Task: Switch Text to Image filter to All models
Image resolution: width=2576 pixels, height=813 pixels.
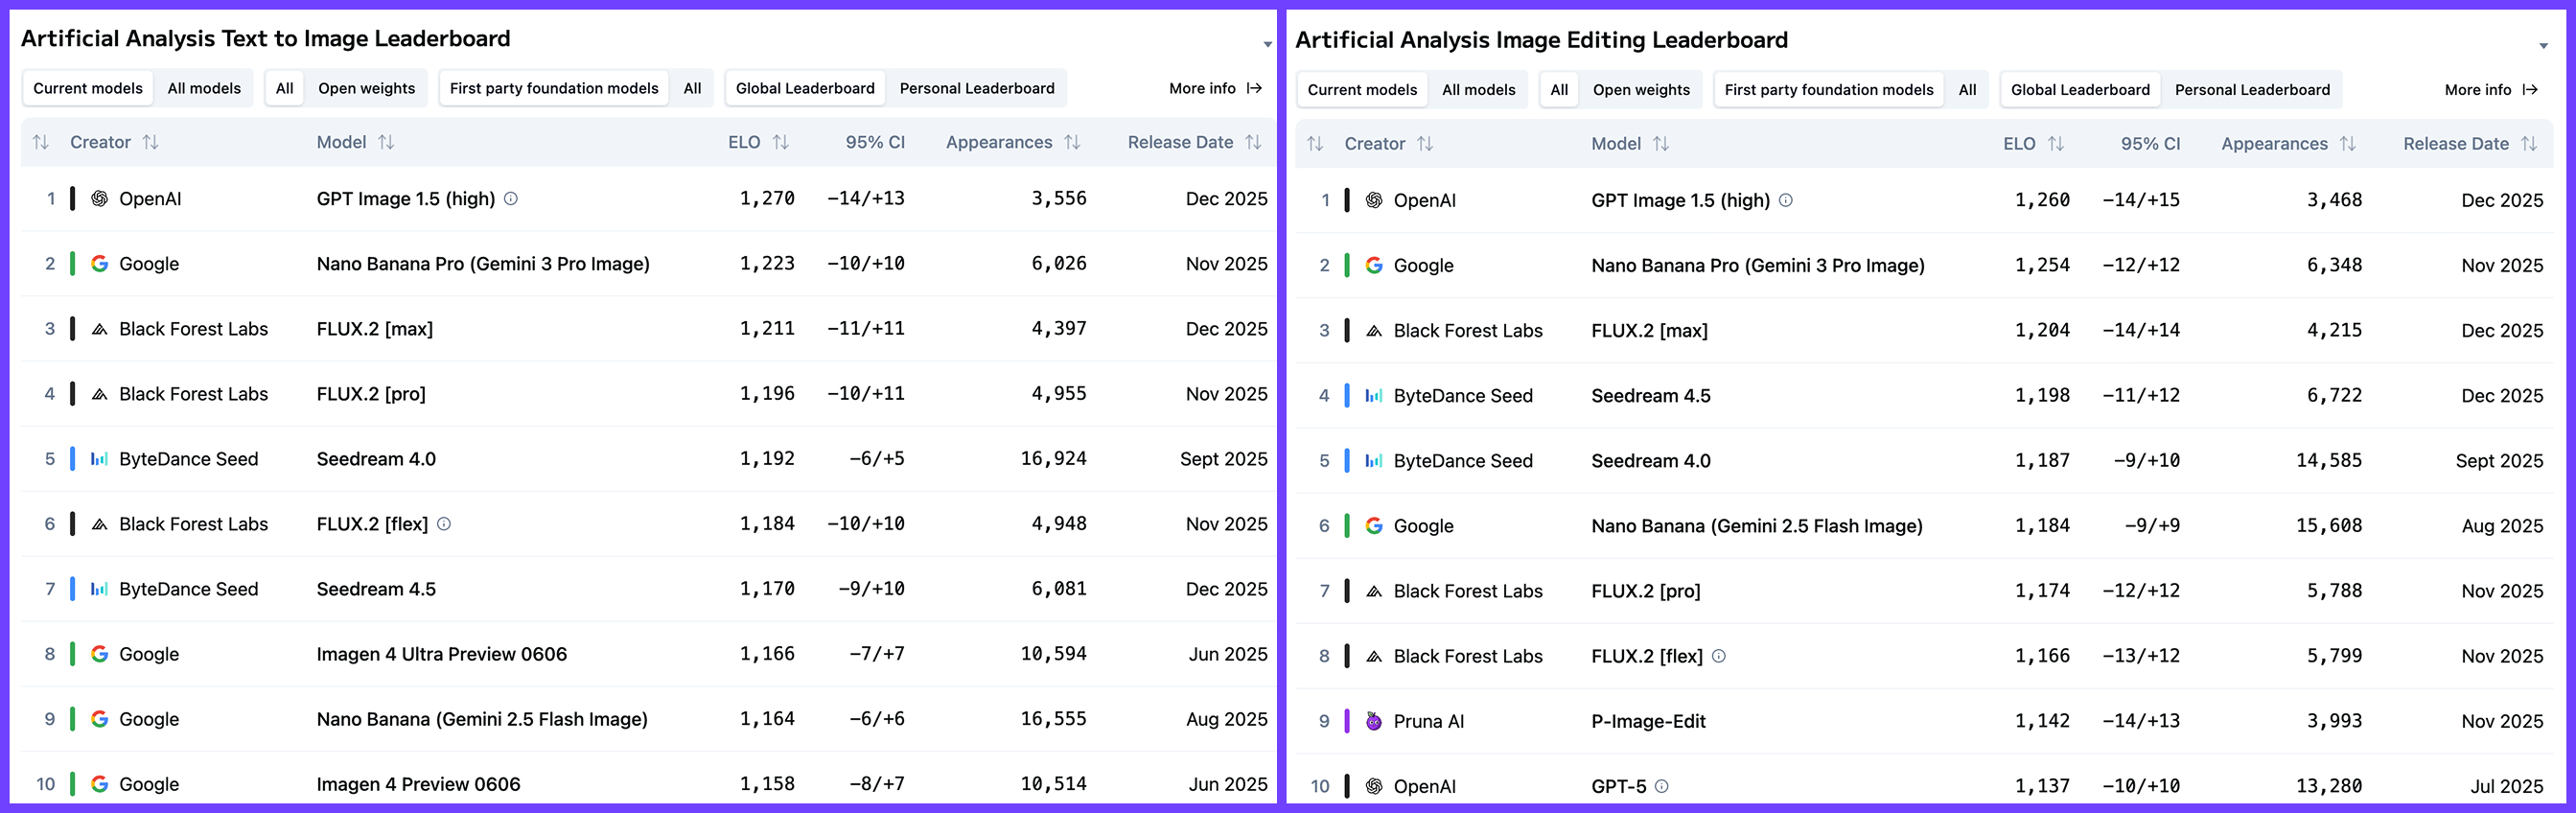Action: tap(204, 88)
